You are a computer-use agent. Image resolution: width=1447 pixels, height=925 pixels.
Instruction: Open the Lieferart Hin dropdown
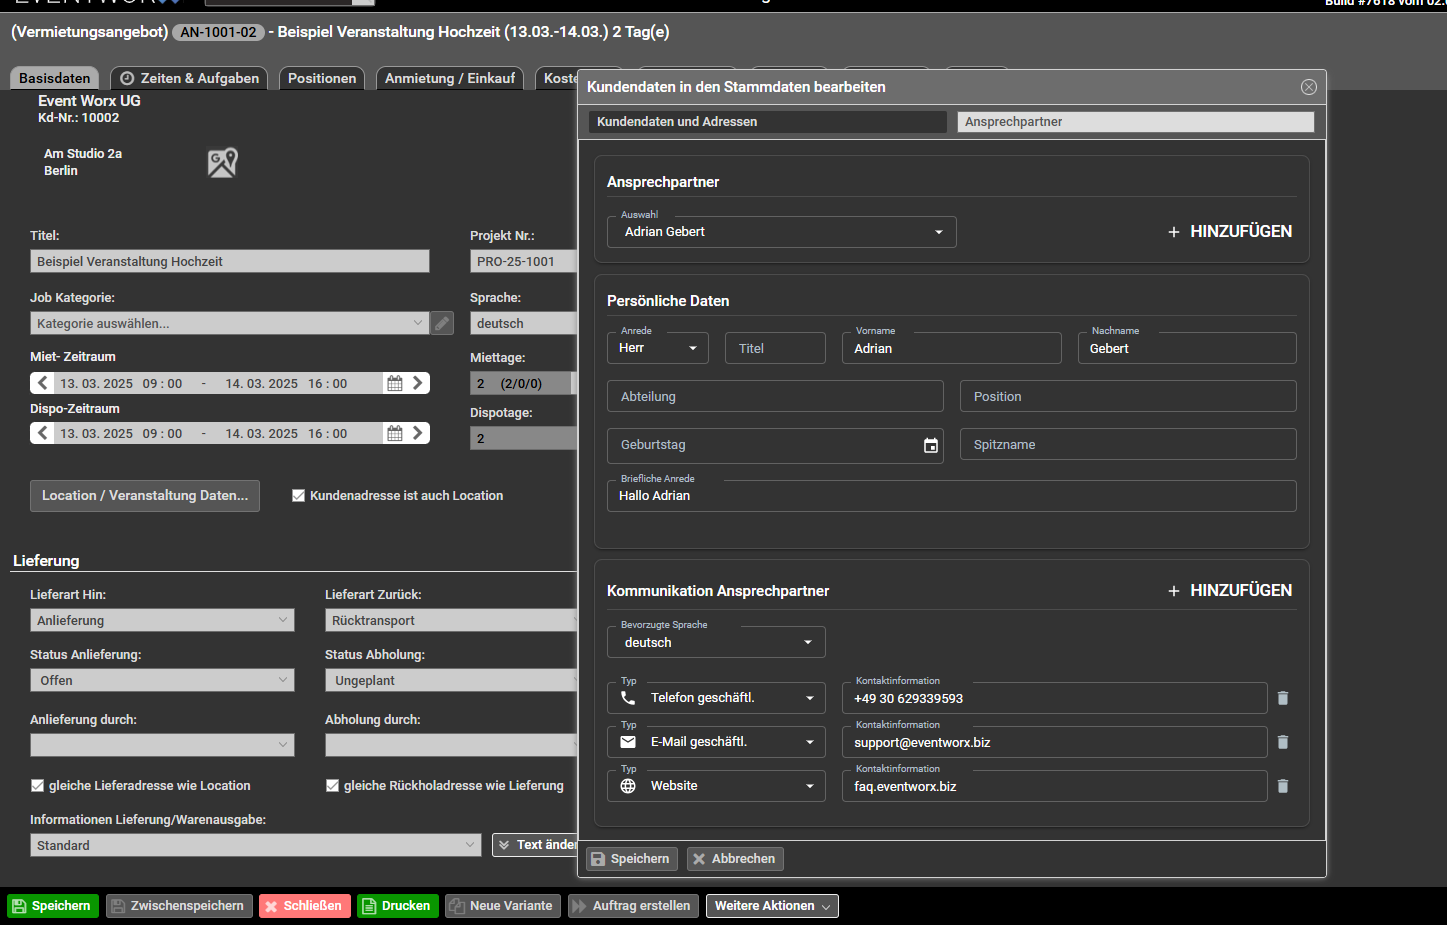pyautogui.click(x=162, y=620)
